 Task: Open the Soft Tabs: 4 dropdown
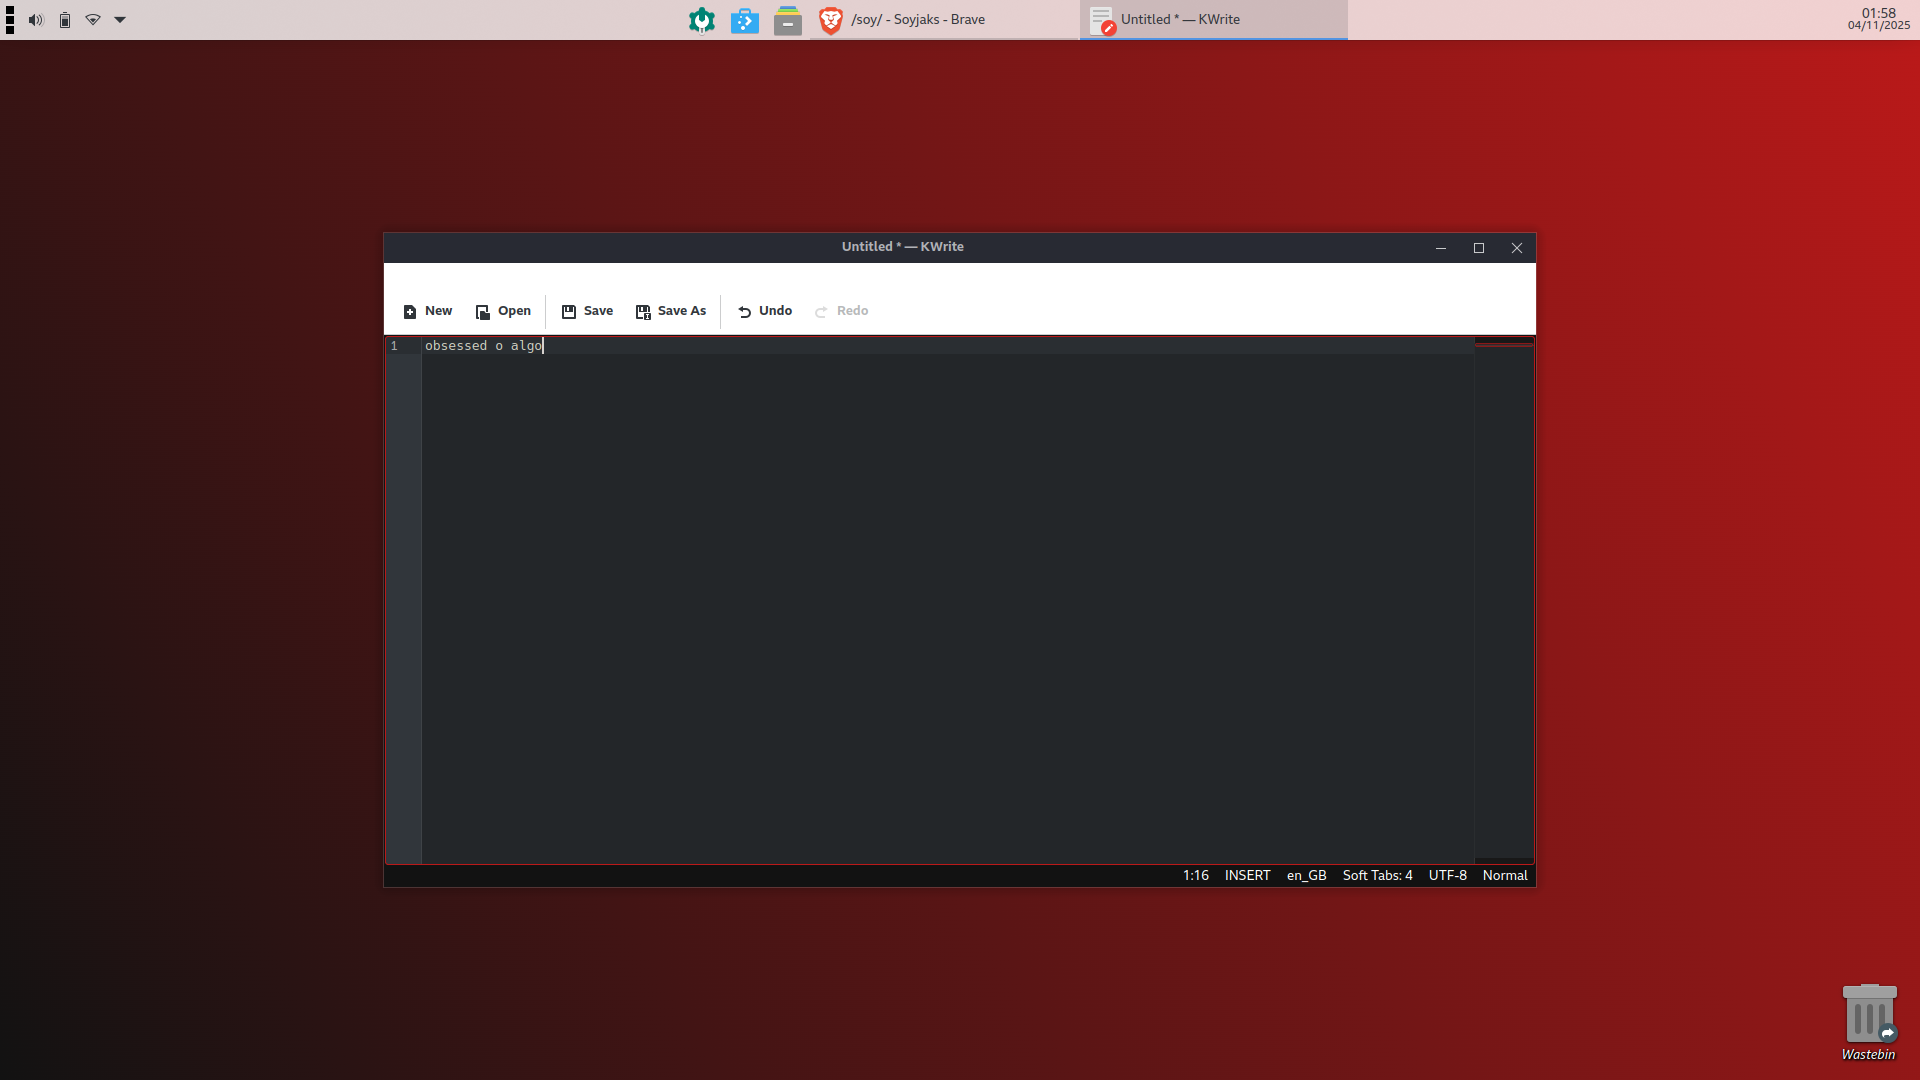1377,875
